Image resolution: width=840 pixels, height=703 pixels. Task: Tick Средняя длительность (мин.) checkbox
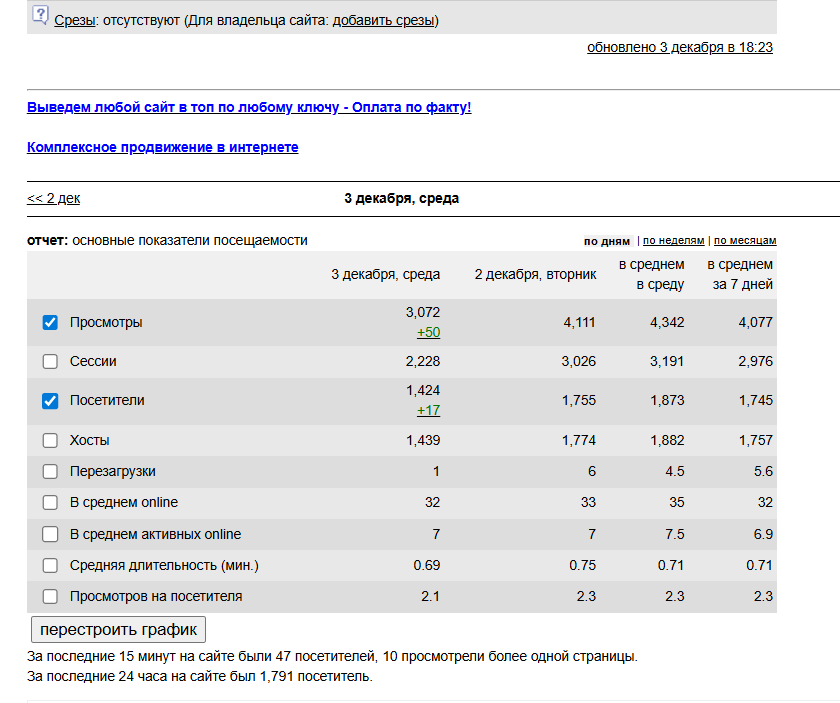point(50,565)
